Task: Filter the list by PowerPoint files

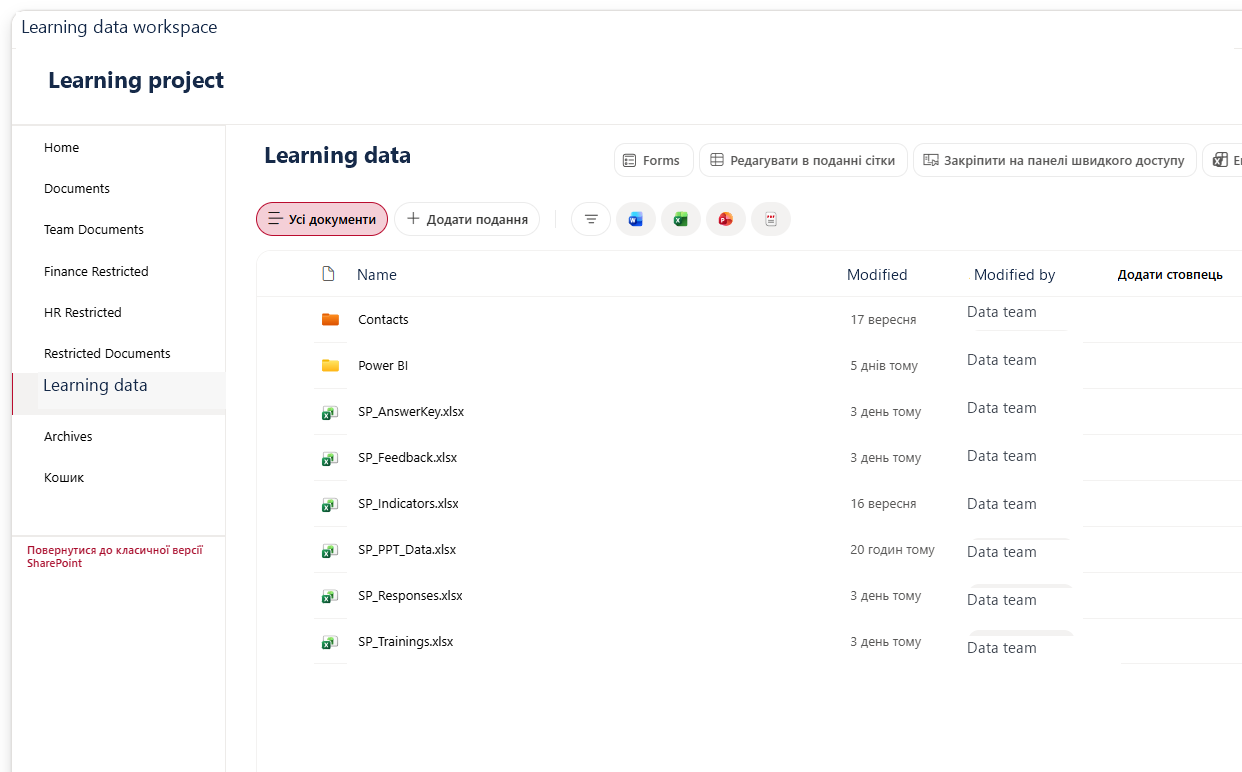Action: tap(726, 219)
